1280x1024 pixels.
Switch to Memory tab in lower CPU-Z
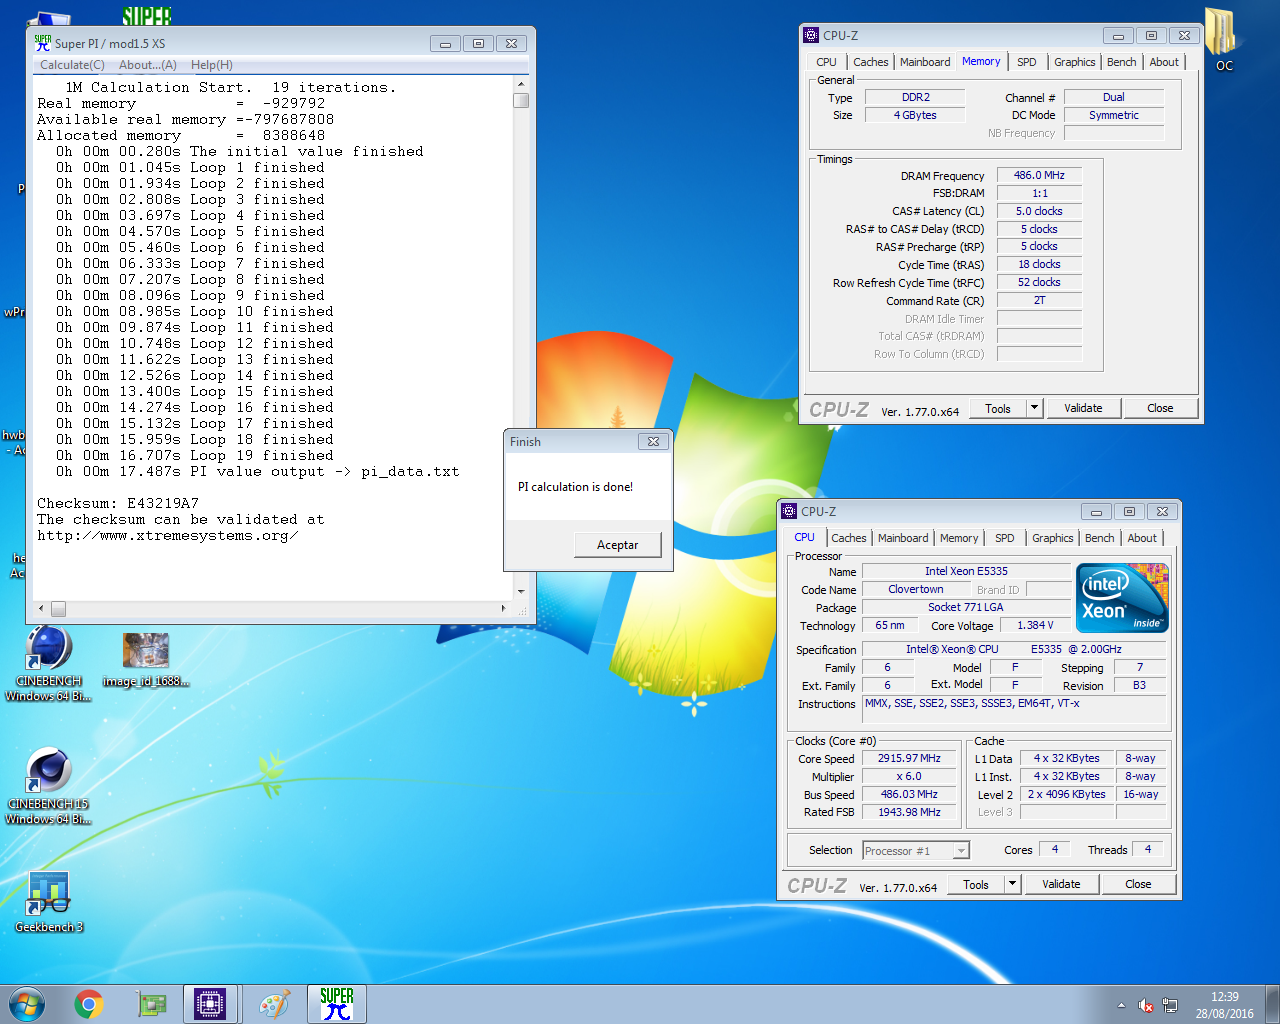point(959,538)
